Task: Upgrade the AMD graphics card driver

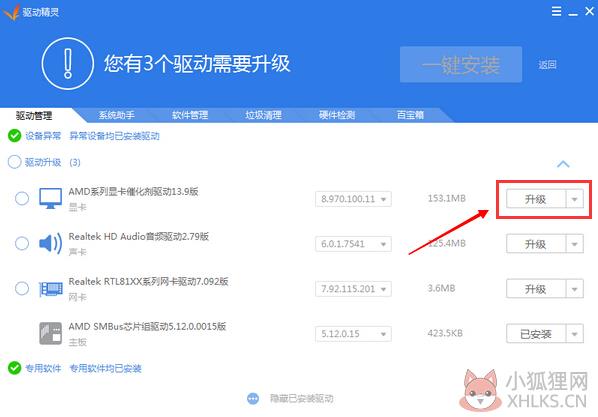Action: [536, 199]
